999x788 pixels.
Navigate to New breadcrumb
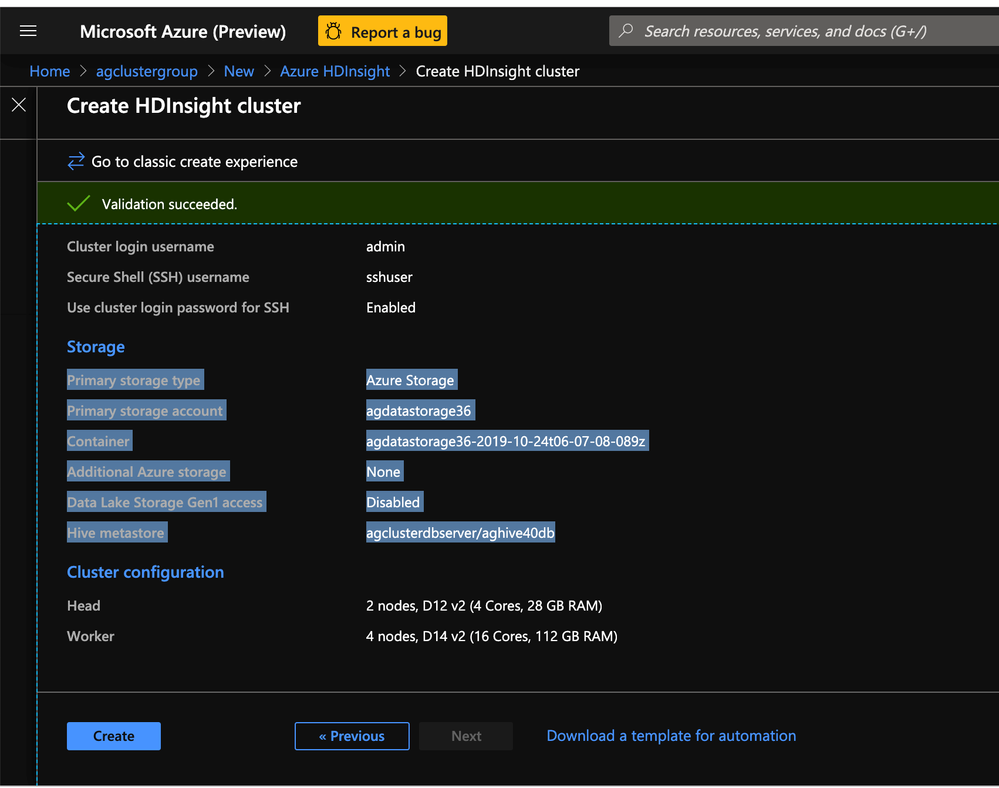coord(239,71)
